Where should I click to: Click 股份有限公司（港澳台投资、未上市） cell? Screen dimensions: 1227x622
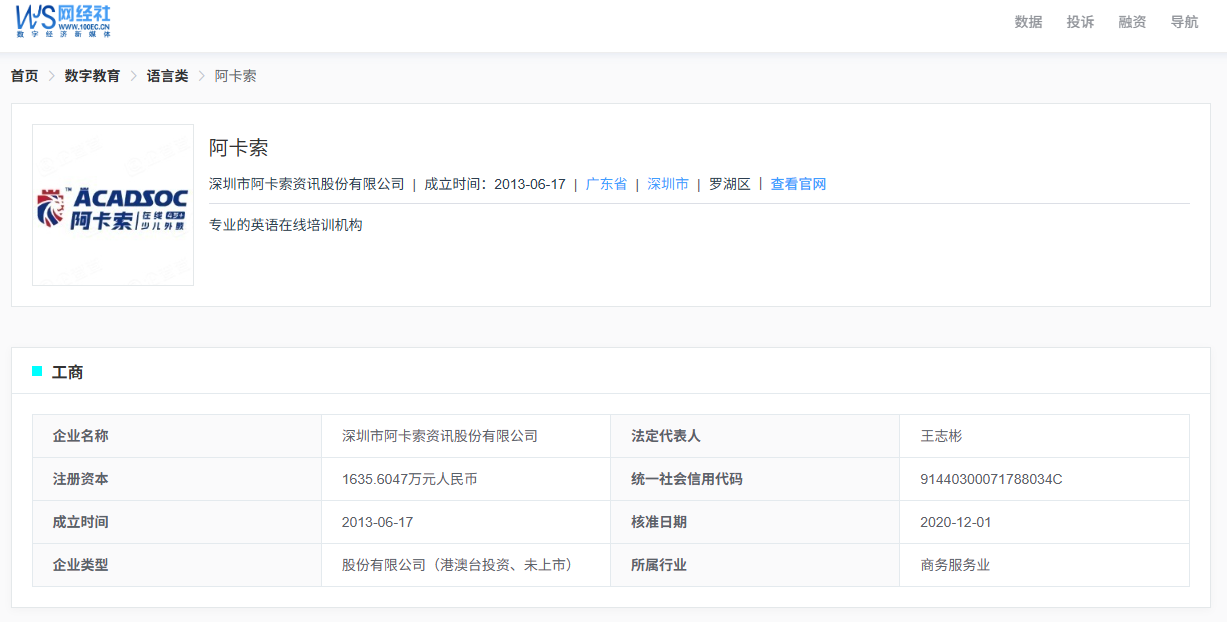point(460,565)
